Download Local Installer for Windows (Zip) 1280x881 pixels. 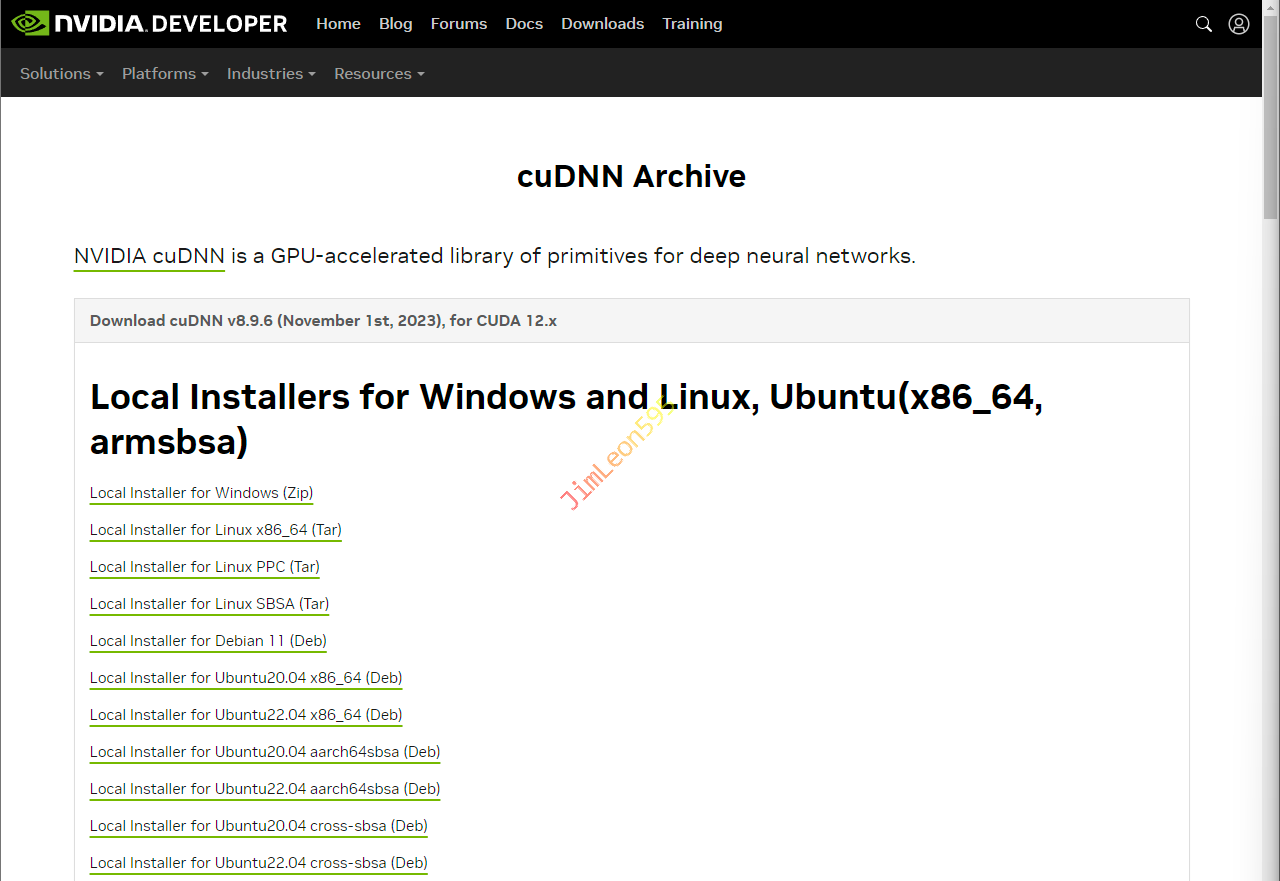tap(201, 493)
